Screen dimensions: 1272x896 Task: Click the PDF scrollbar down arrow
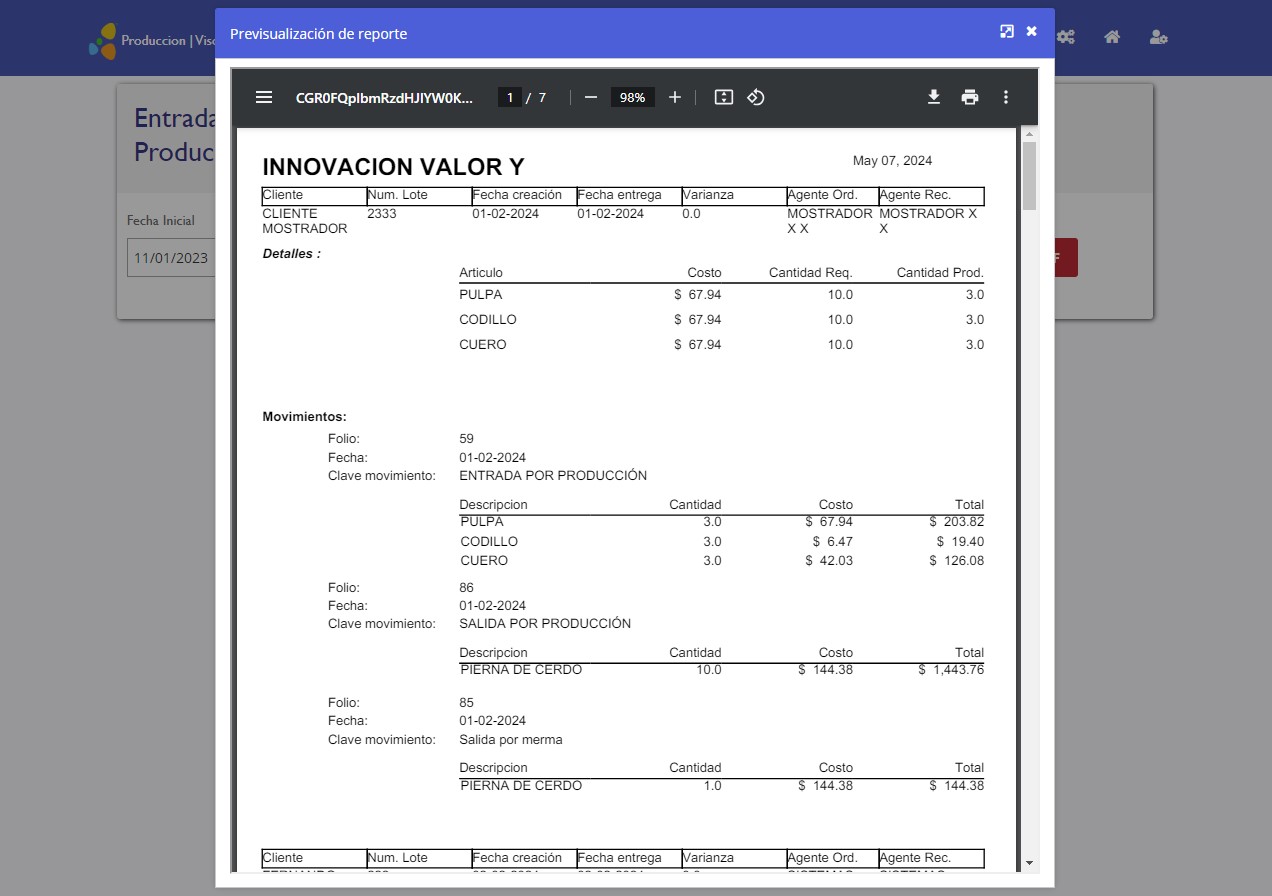[x=1029, y=862]
